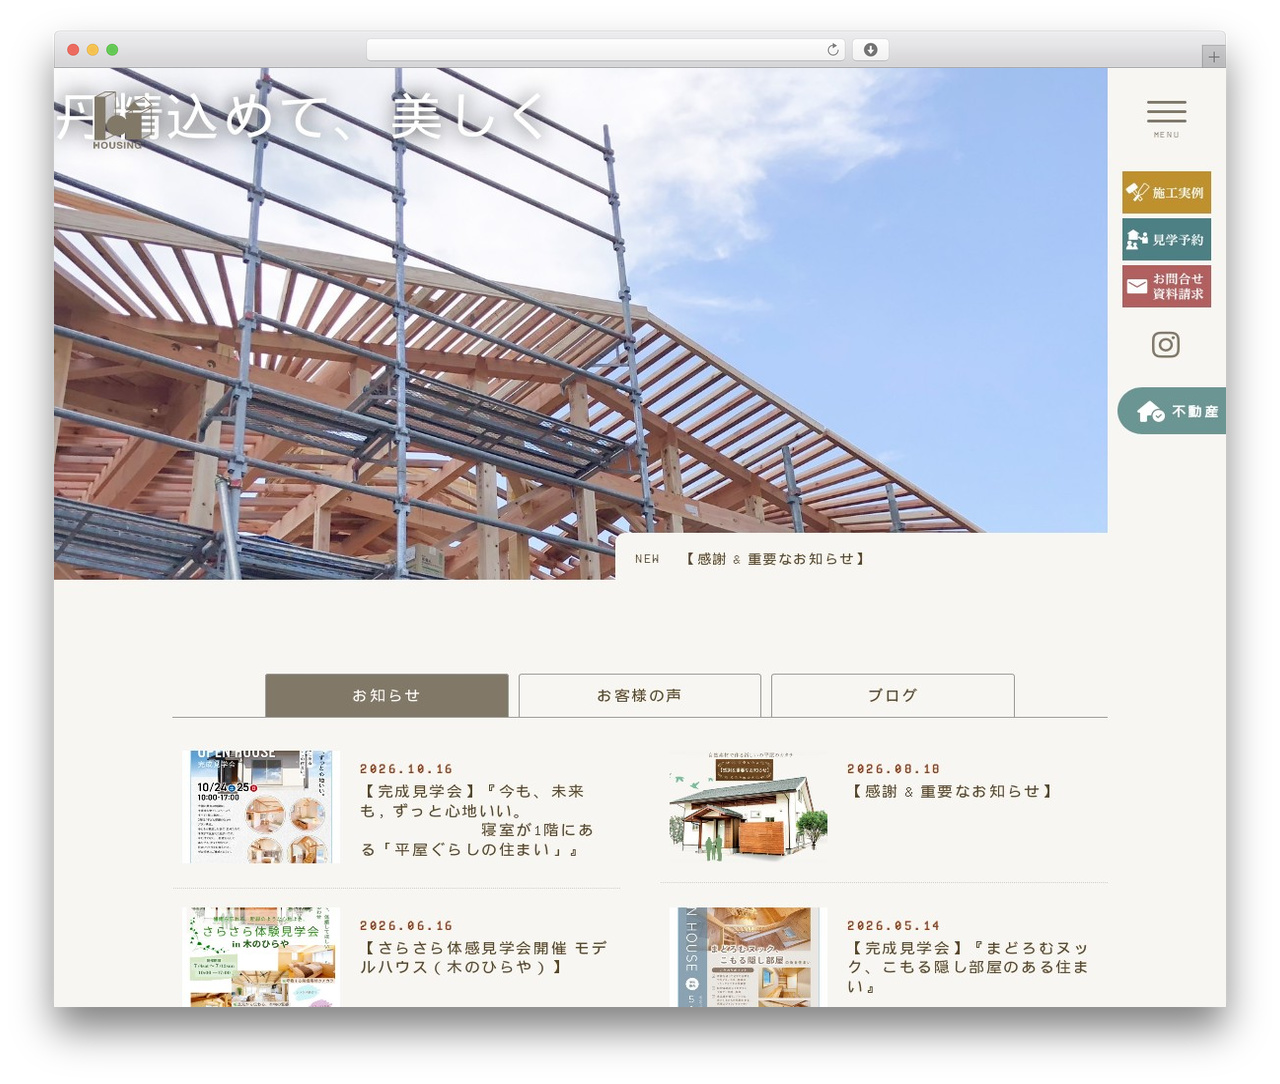Switch to the ブログ tab
Viewport: 1280px width, 1084px height.
point(893,695)
